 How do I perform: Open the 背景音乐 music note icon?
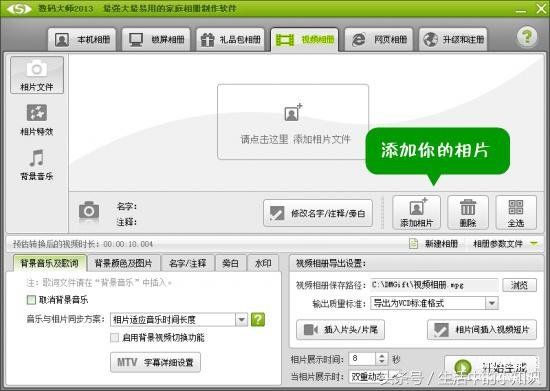[x=37, y=165]
